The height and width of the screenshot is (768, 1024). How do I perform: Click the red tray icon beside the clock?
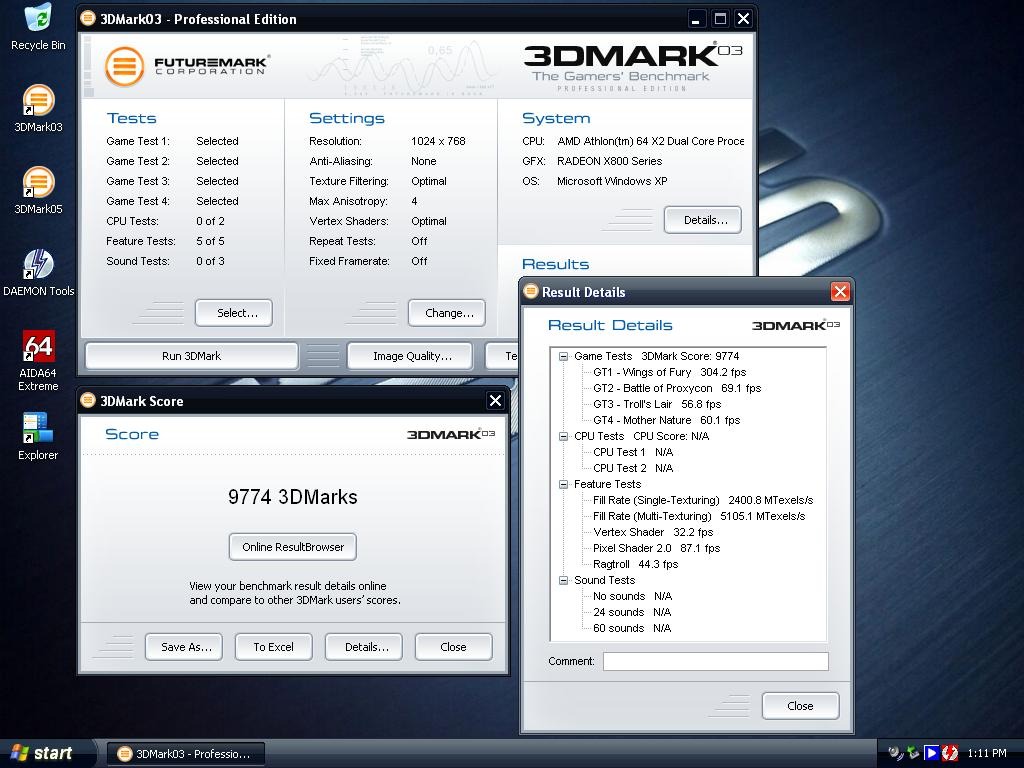pyautogui.click(x=950, y=753)
